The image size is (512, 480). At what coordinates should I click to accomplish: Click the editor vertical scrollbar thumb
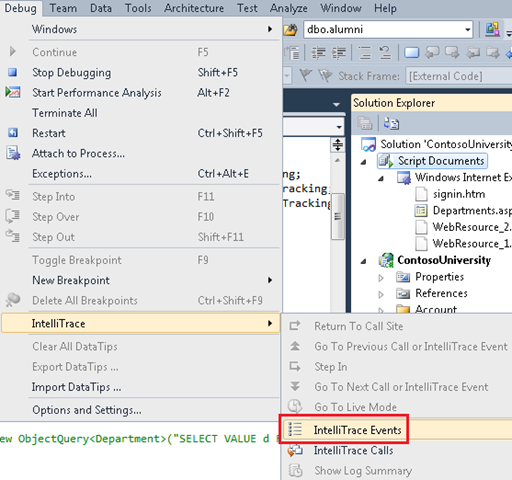pos(338,216)
